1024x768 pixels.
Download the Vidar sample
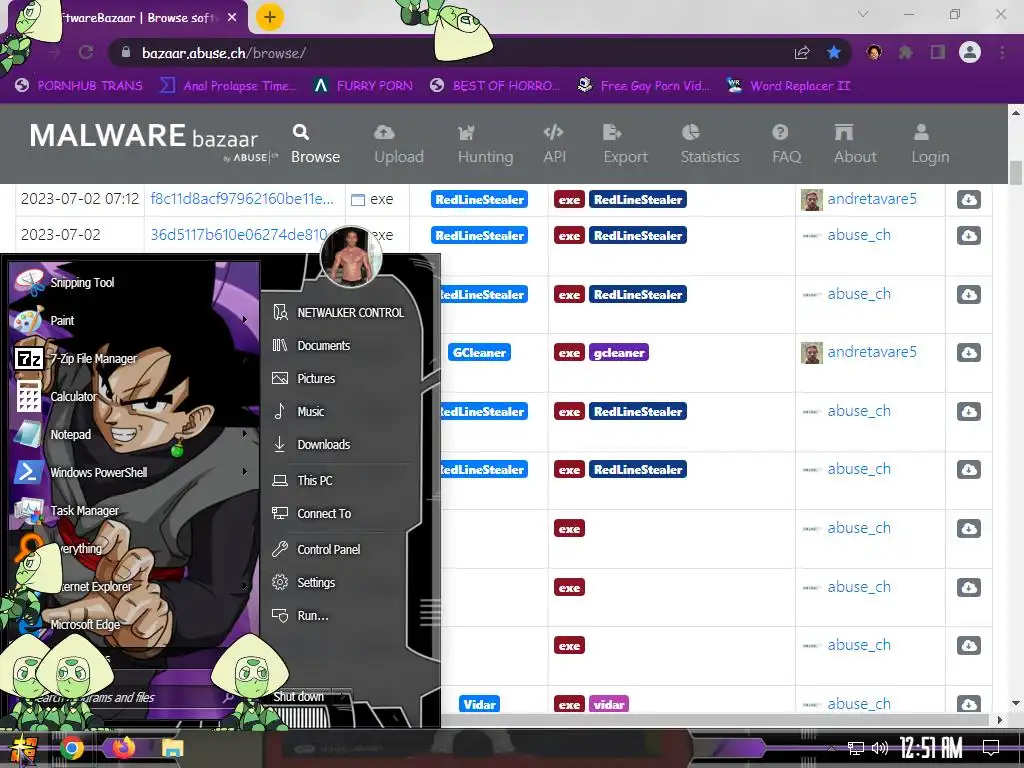968,704
